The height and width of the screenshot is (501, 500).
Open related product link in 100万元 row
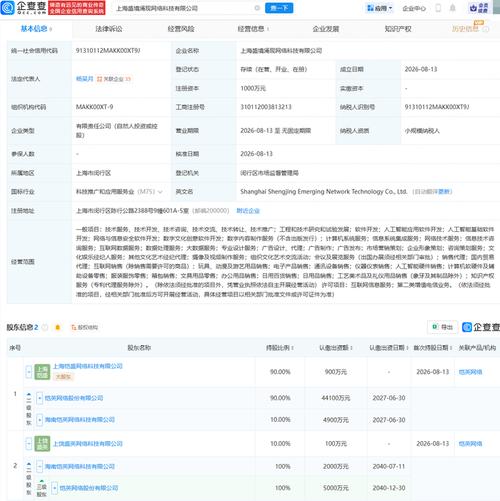click(470, 444)
